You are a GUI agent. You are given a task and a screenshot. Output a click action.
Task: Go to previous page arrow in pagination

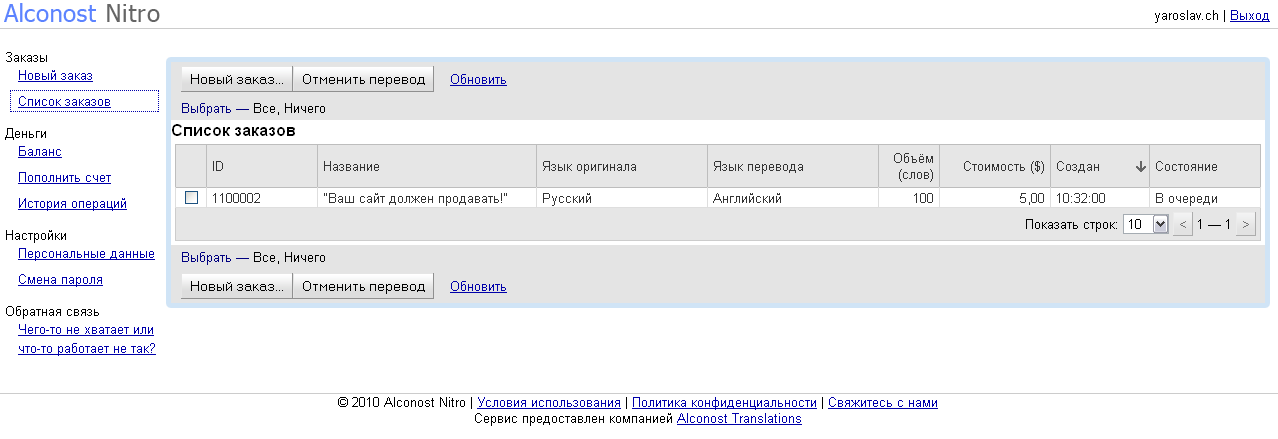[1184, 225]
